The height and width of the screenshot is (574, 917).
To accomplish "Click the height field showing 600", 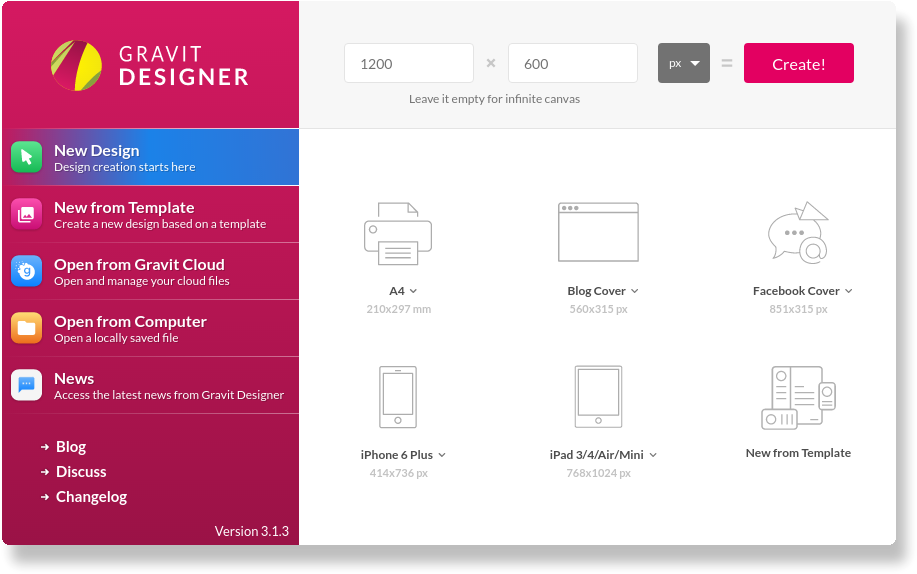I will pyautogui.click(x=573, y=63).
